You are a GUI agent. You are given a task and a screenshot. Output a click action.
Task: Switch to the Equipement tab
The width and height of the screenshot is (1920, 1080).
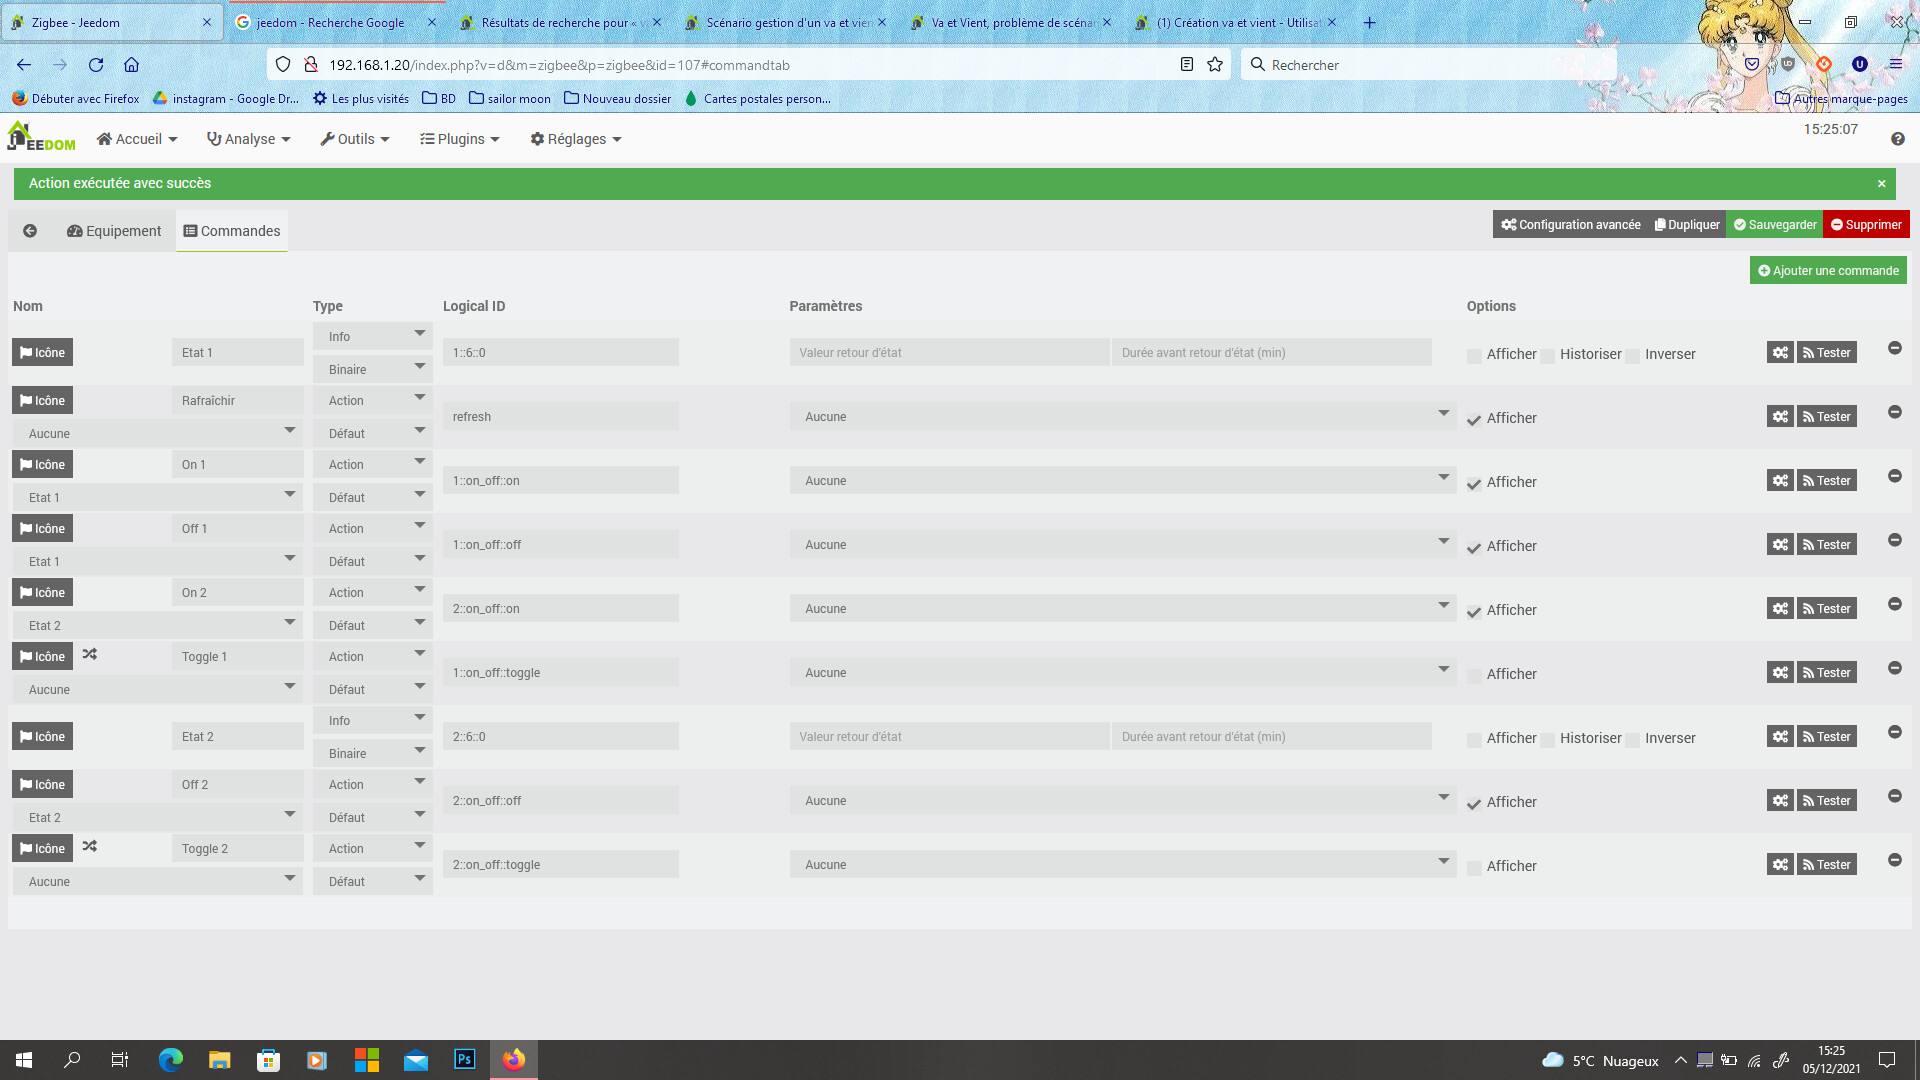[114, 231]
